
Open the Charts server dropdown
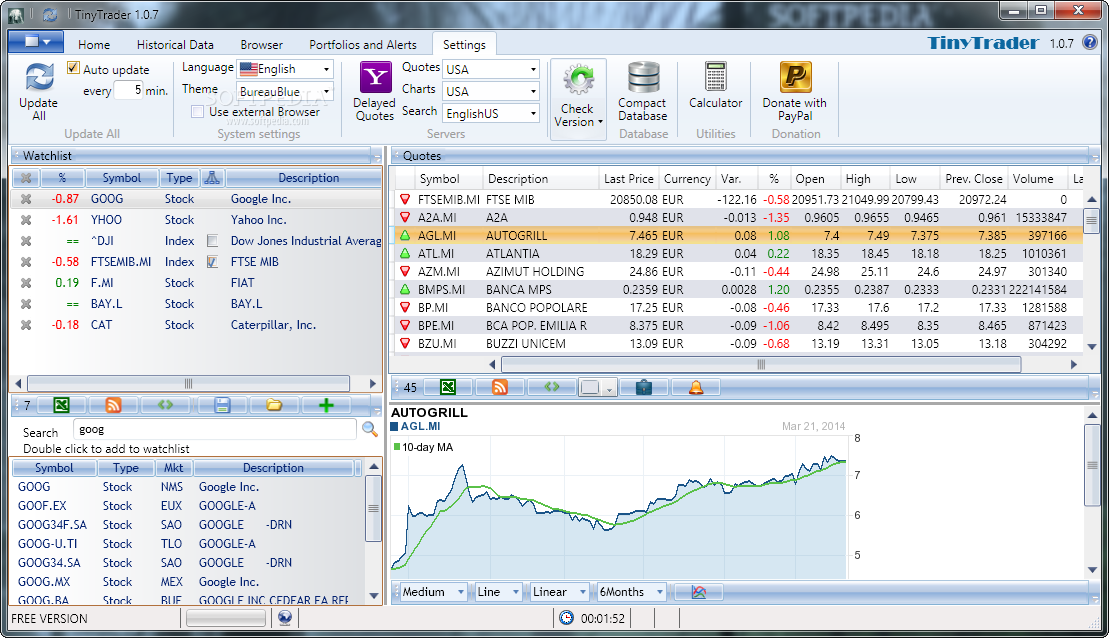point(491,91)
